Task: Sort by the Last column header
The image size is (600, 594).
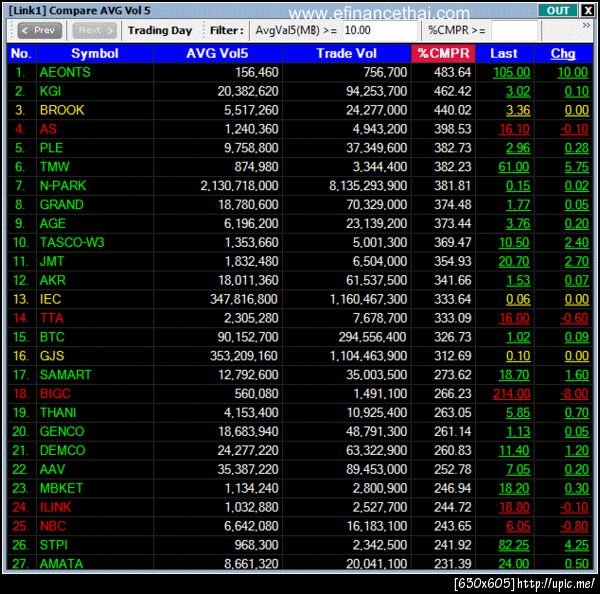Action: [x=504, y=53]
